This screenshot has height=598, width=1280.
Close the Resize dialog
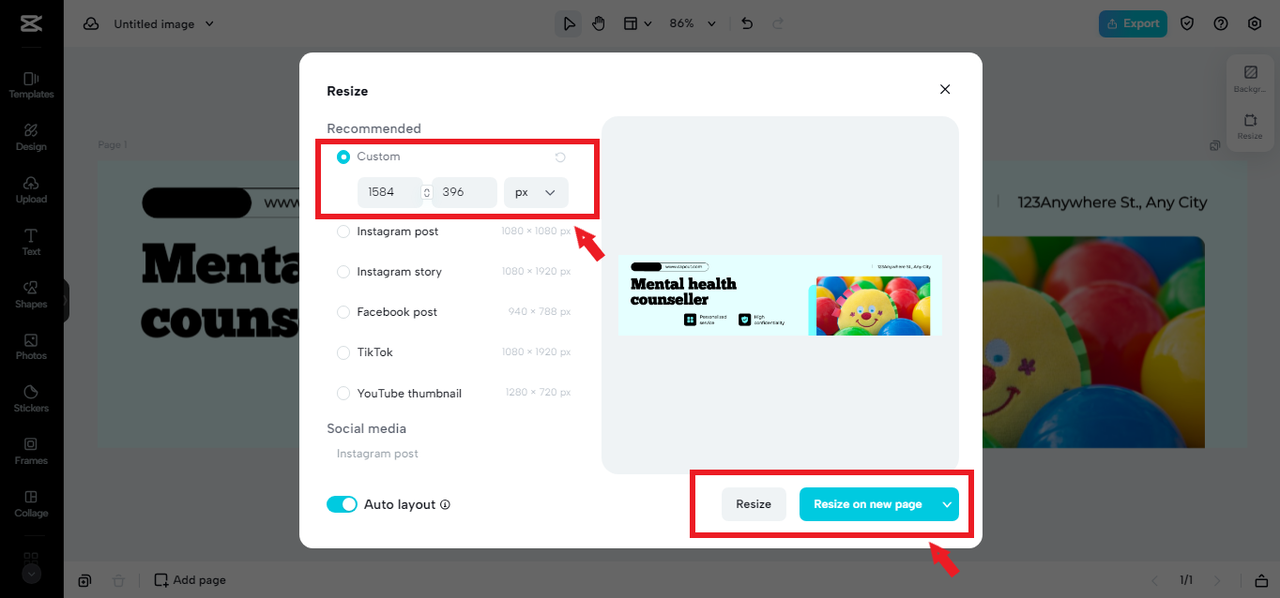tap(945, 89)
